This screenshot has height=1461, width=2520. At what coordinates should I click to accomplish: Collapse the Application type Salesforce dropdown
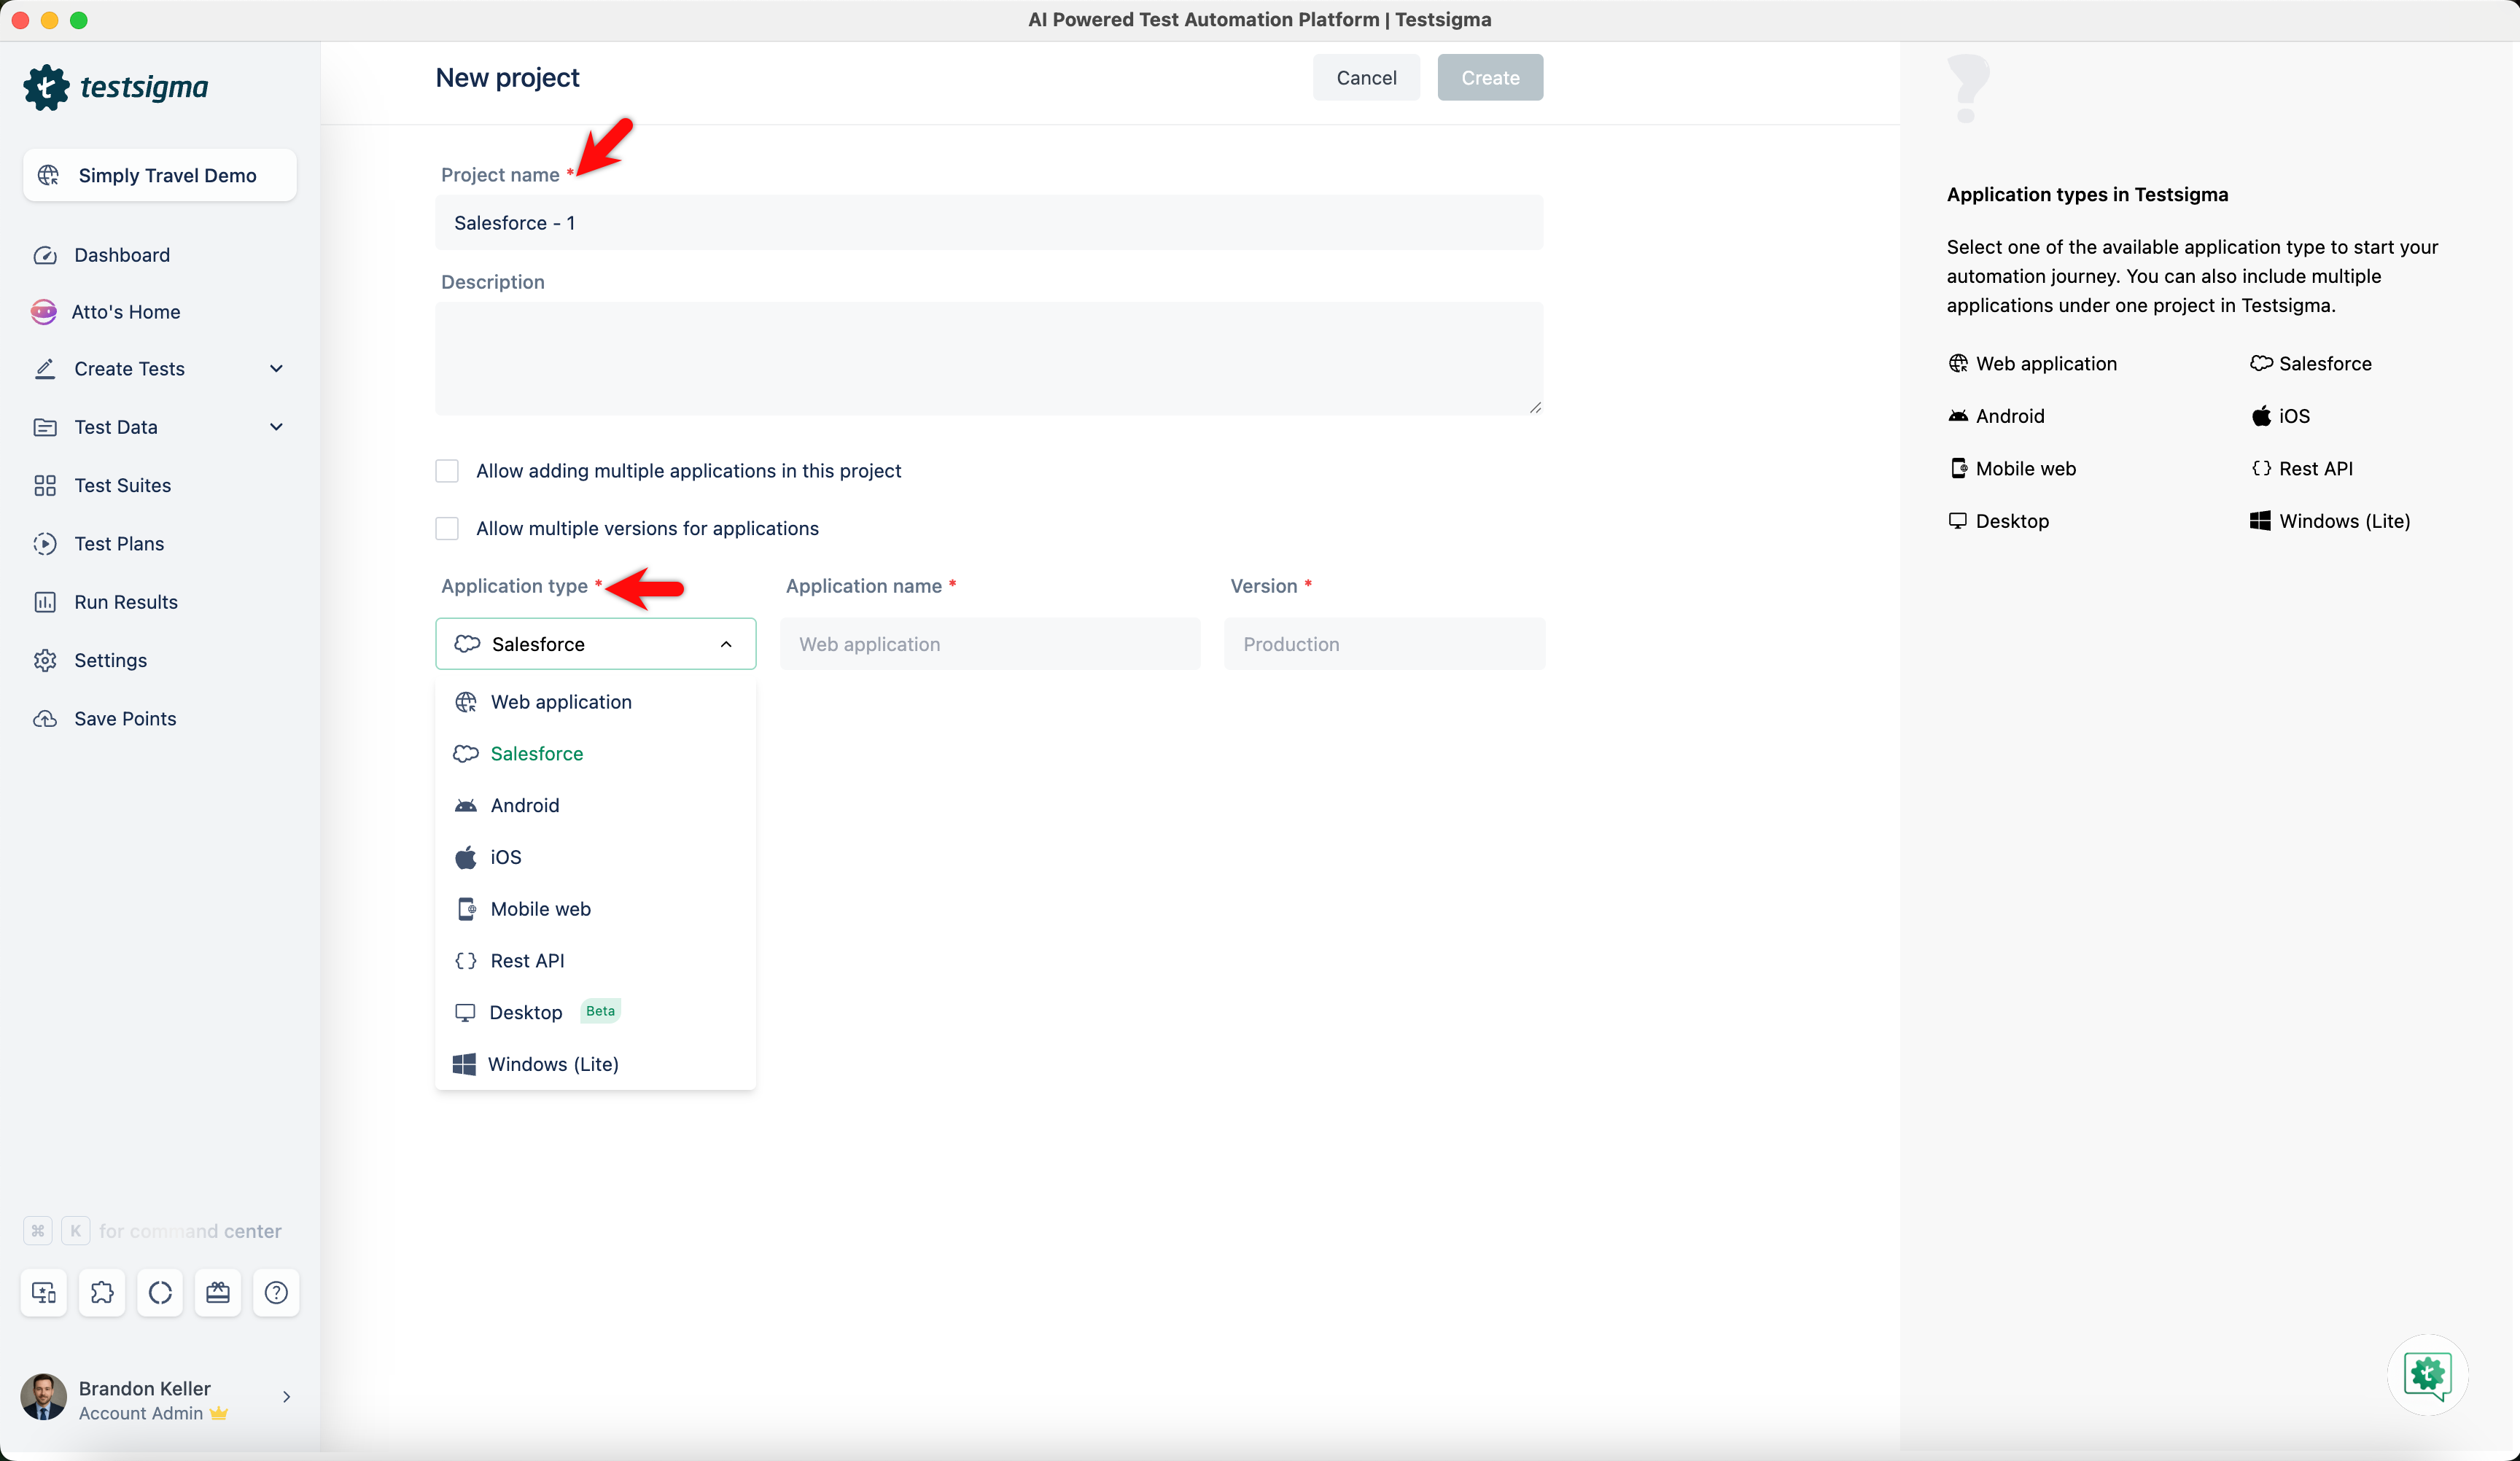coord(725,644)
